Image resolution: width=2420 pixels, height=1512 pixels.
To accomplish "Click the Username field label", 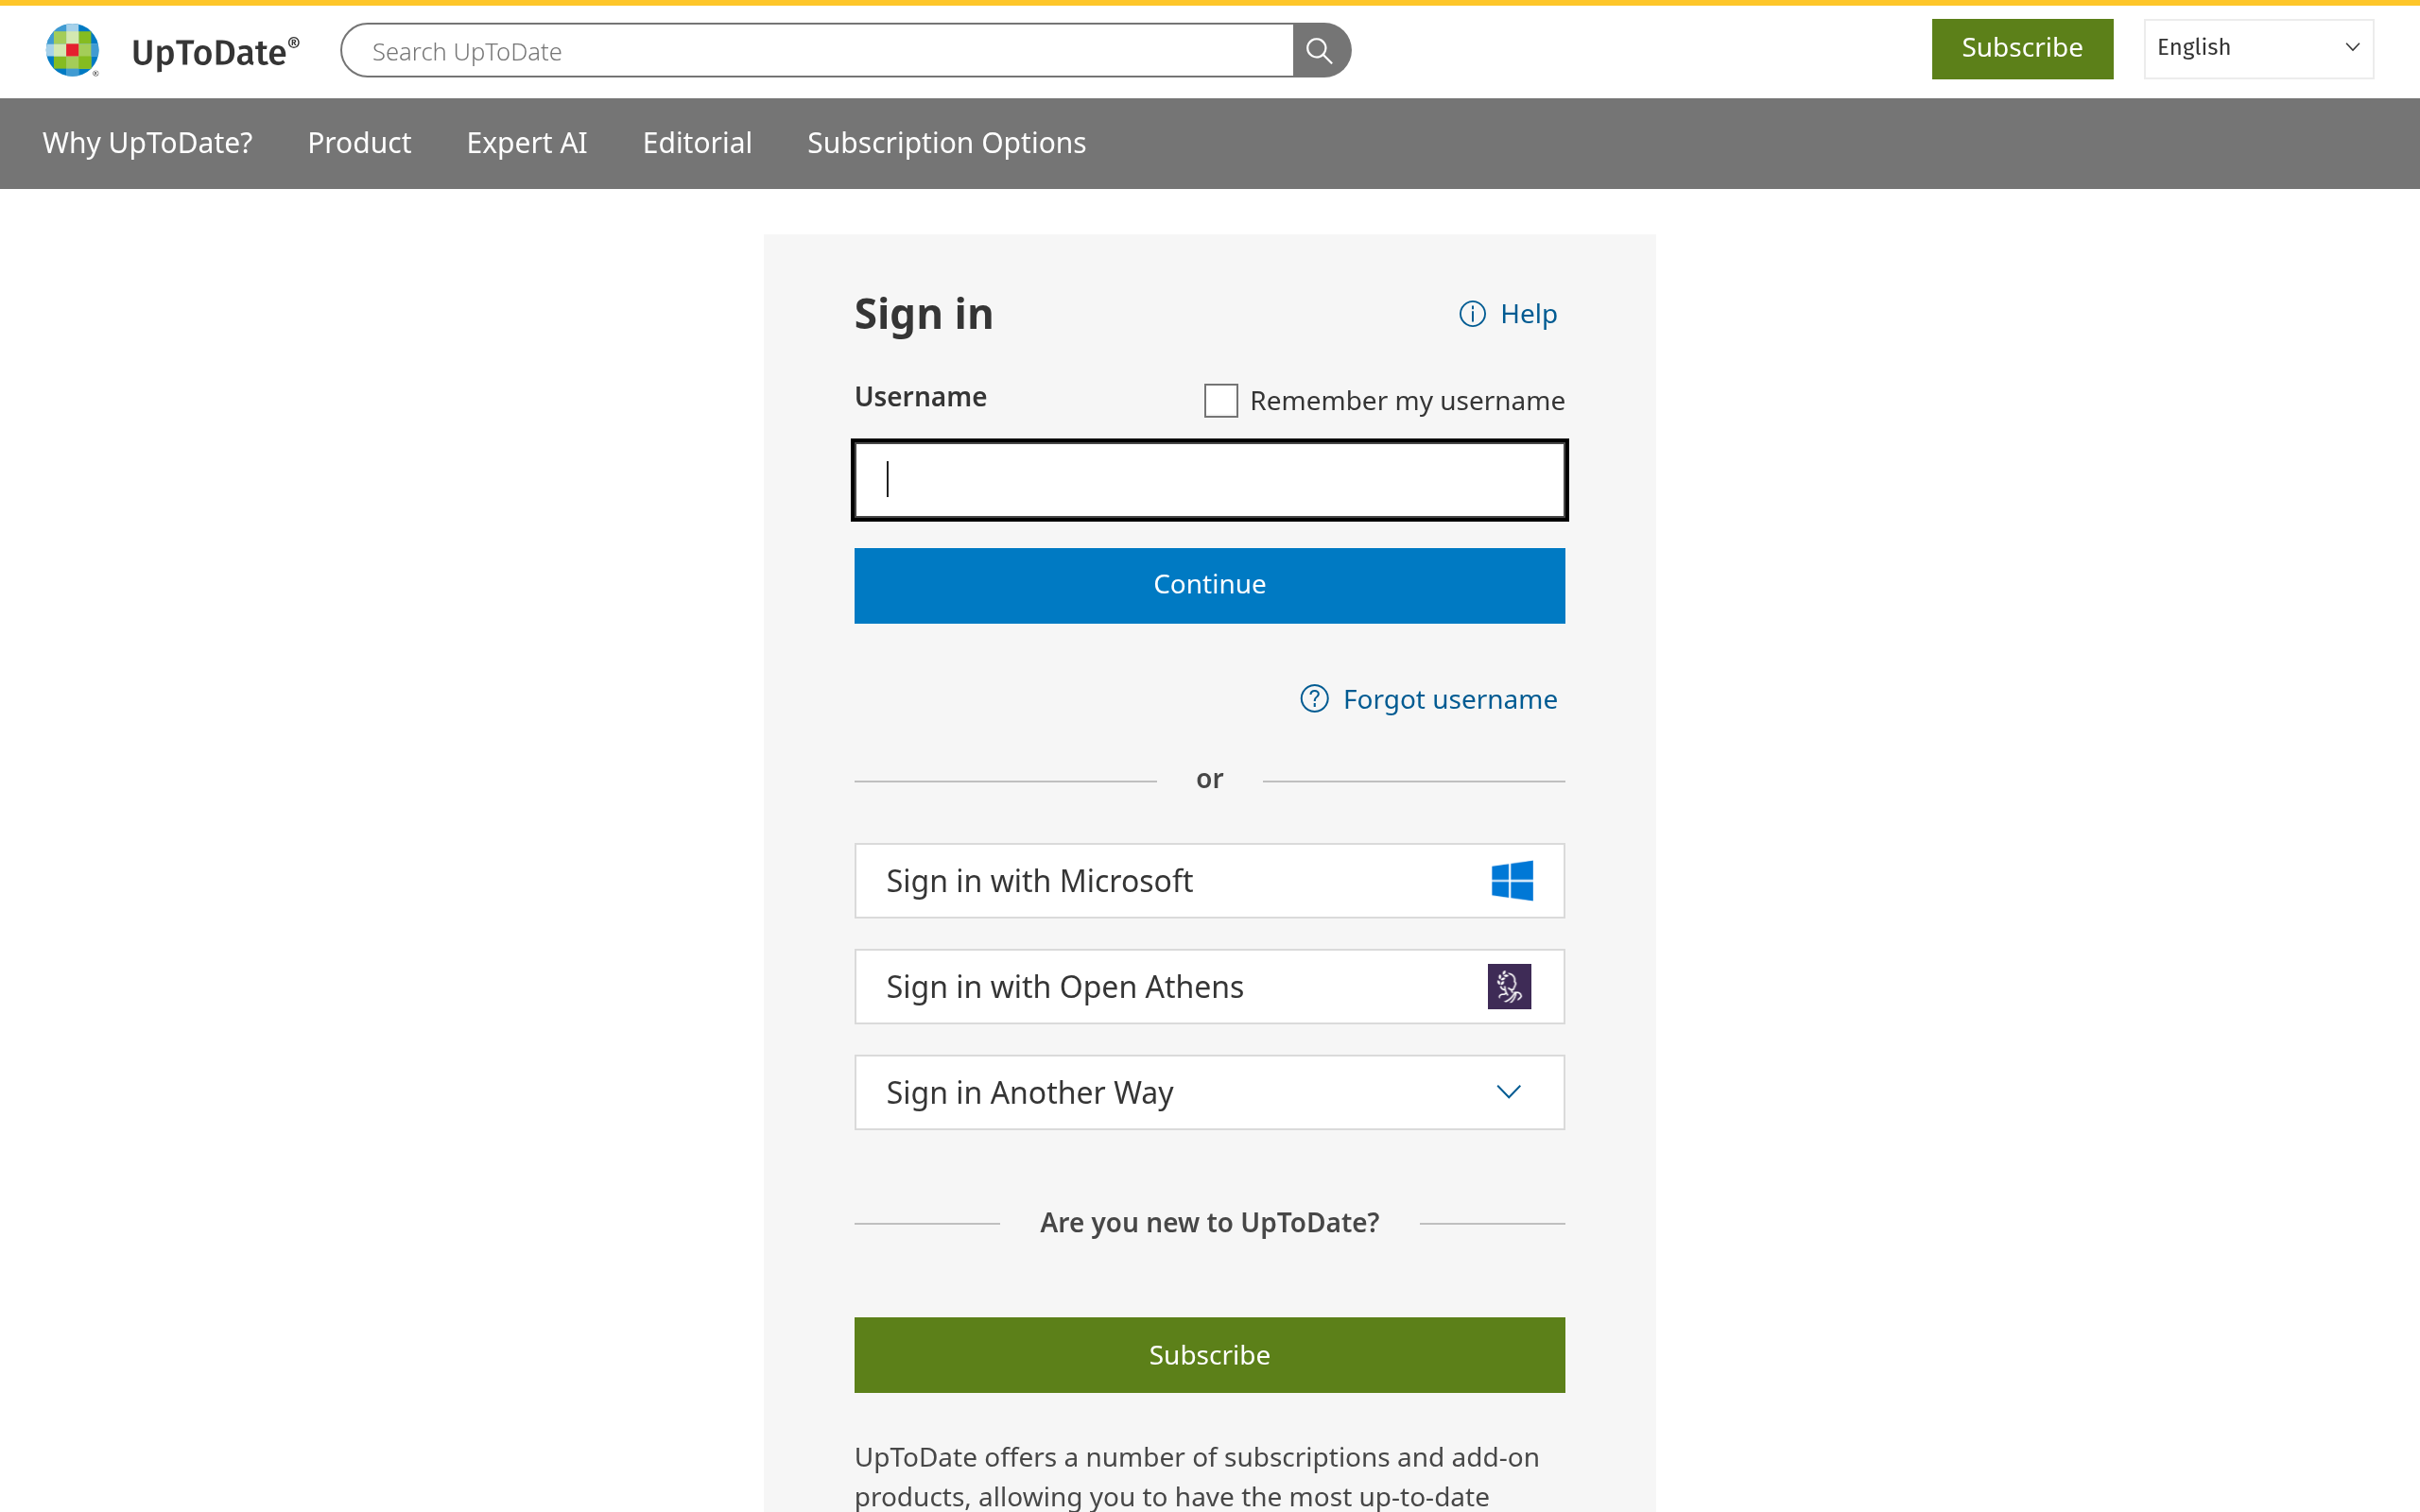I will (920, 397).
